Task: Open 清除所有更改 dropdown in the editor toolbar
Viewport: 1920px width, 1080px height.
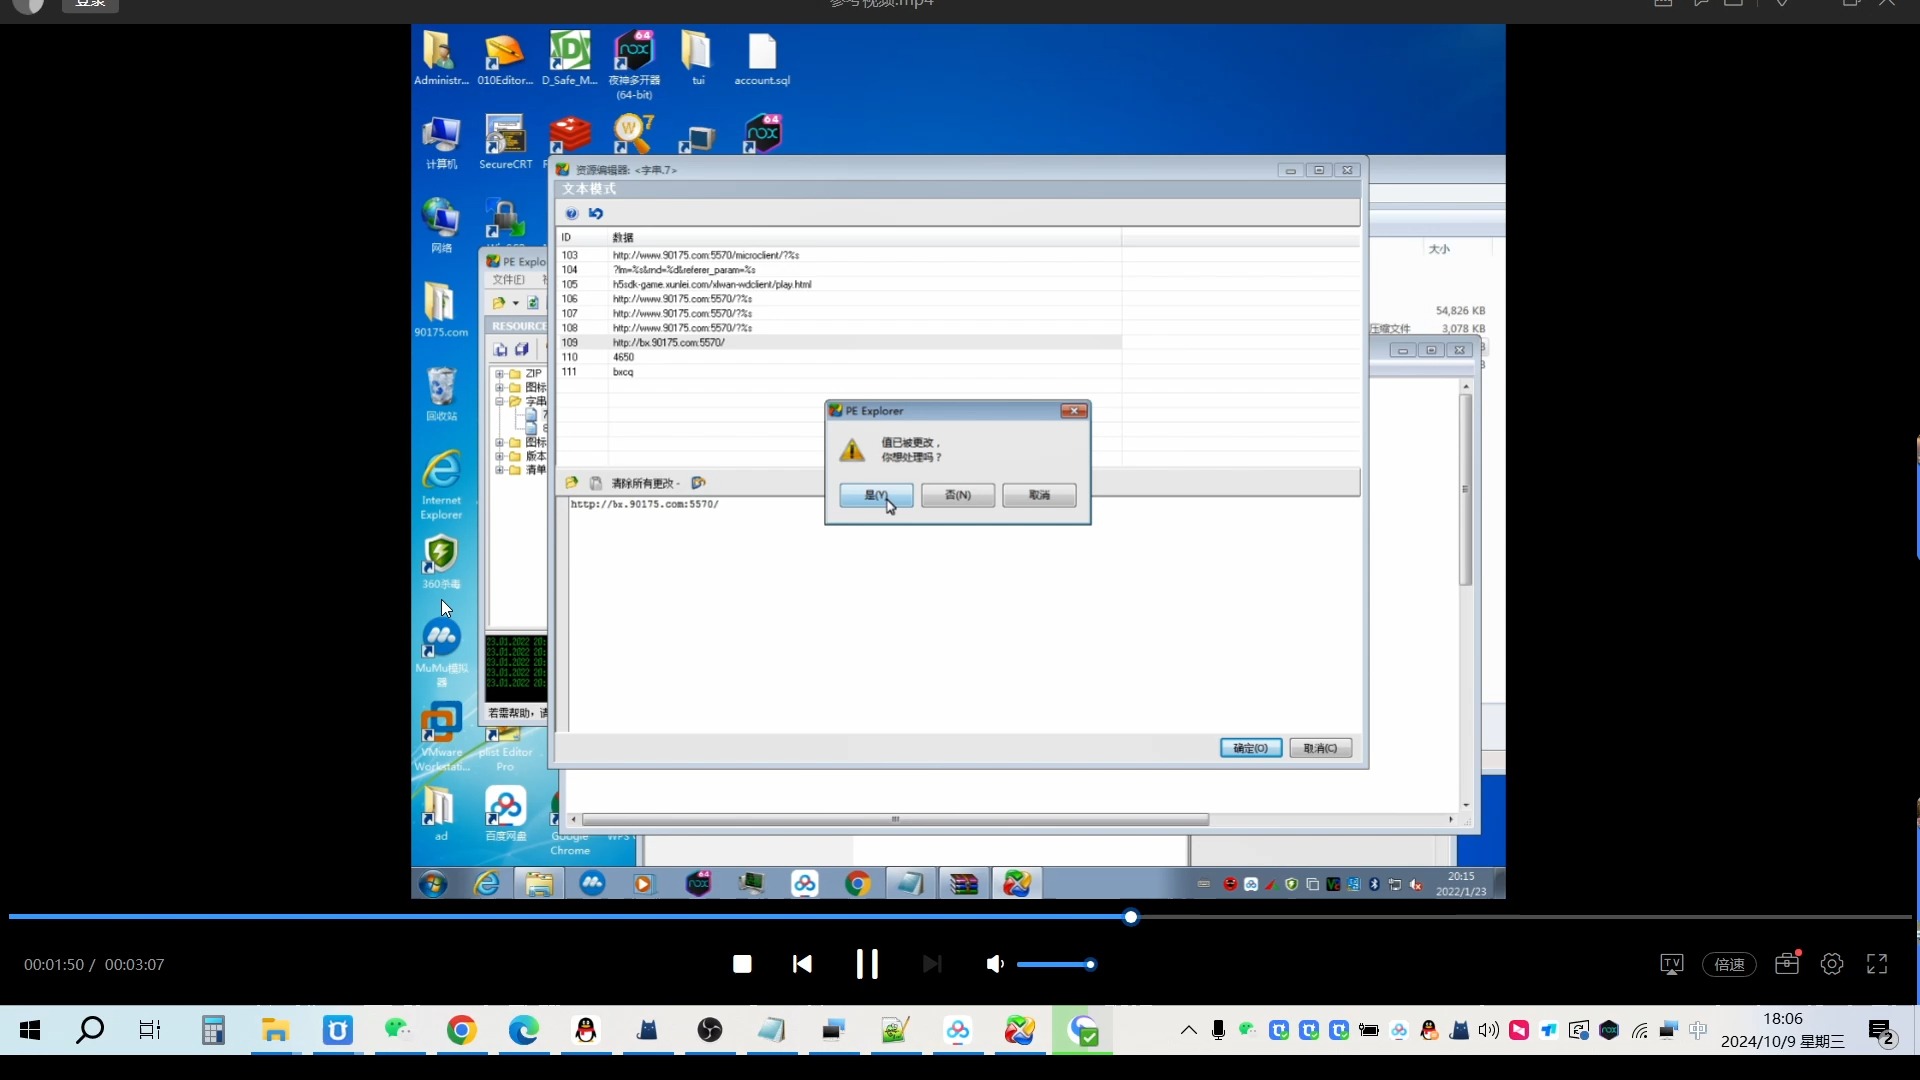Action: [646, 483]
